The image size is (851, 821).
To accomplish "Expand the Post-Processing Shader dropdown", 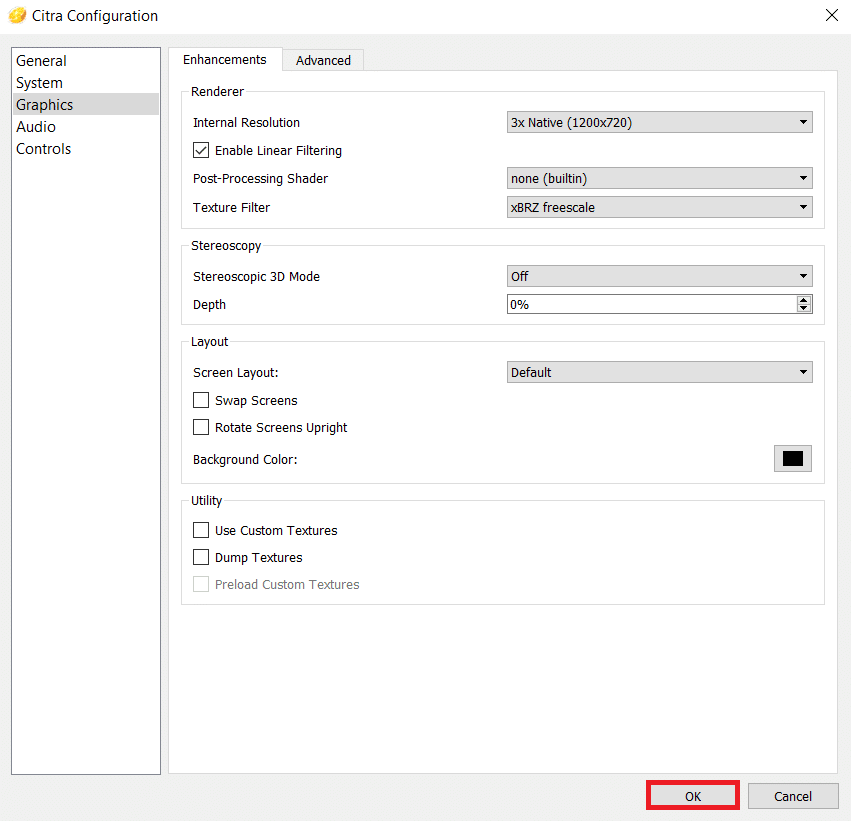I will [x=659, y=179].
